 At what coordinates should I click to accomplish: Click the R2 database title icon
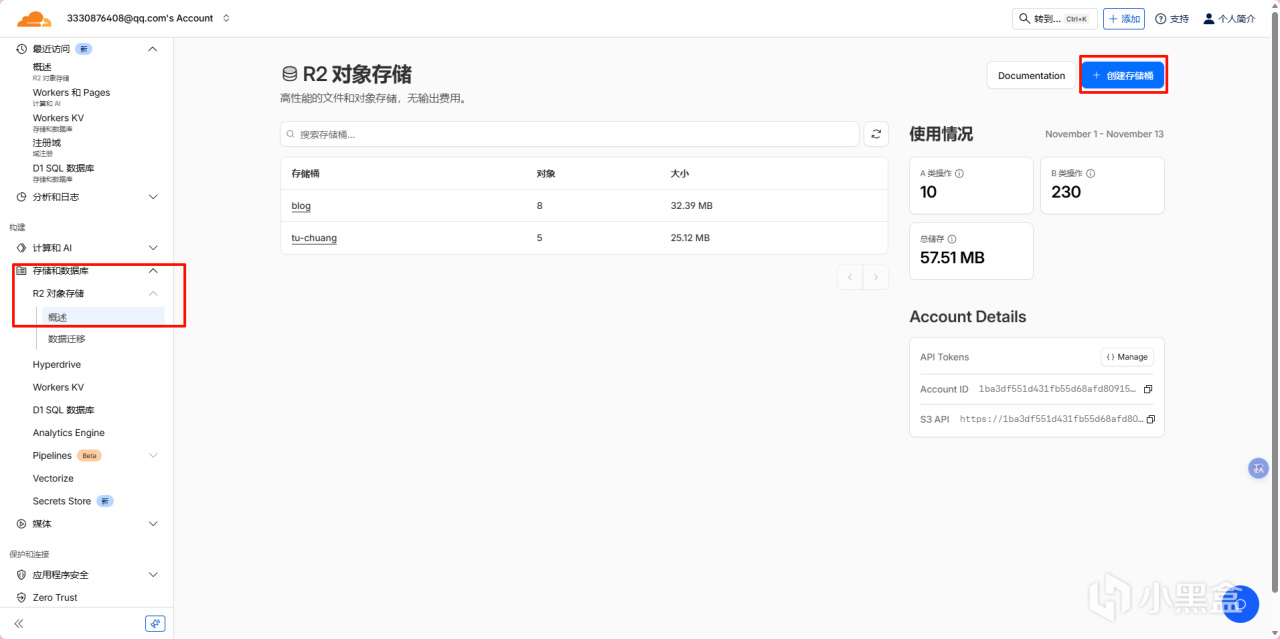290,74
